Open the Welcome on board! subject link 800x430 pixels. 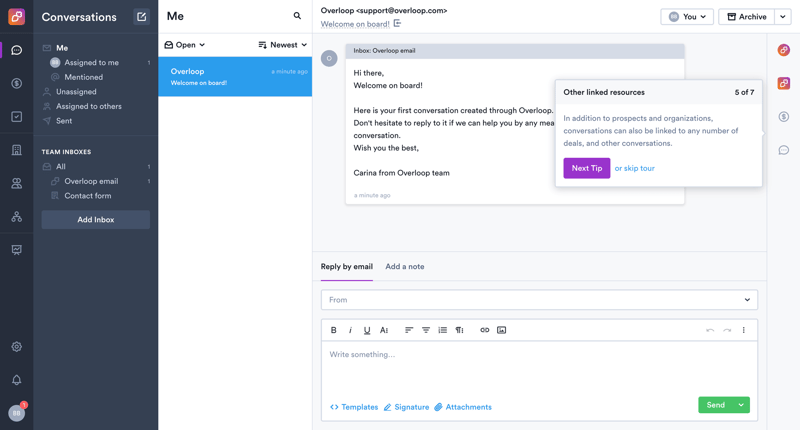pos(355,24)
